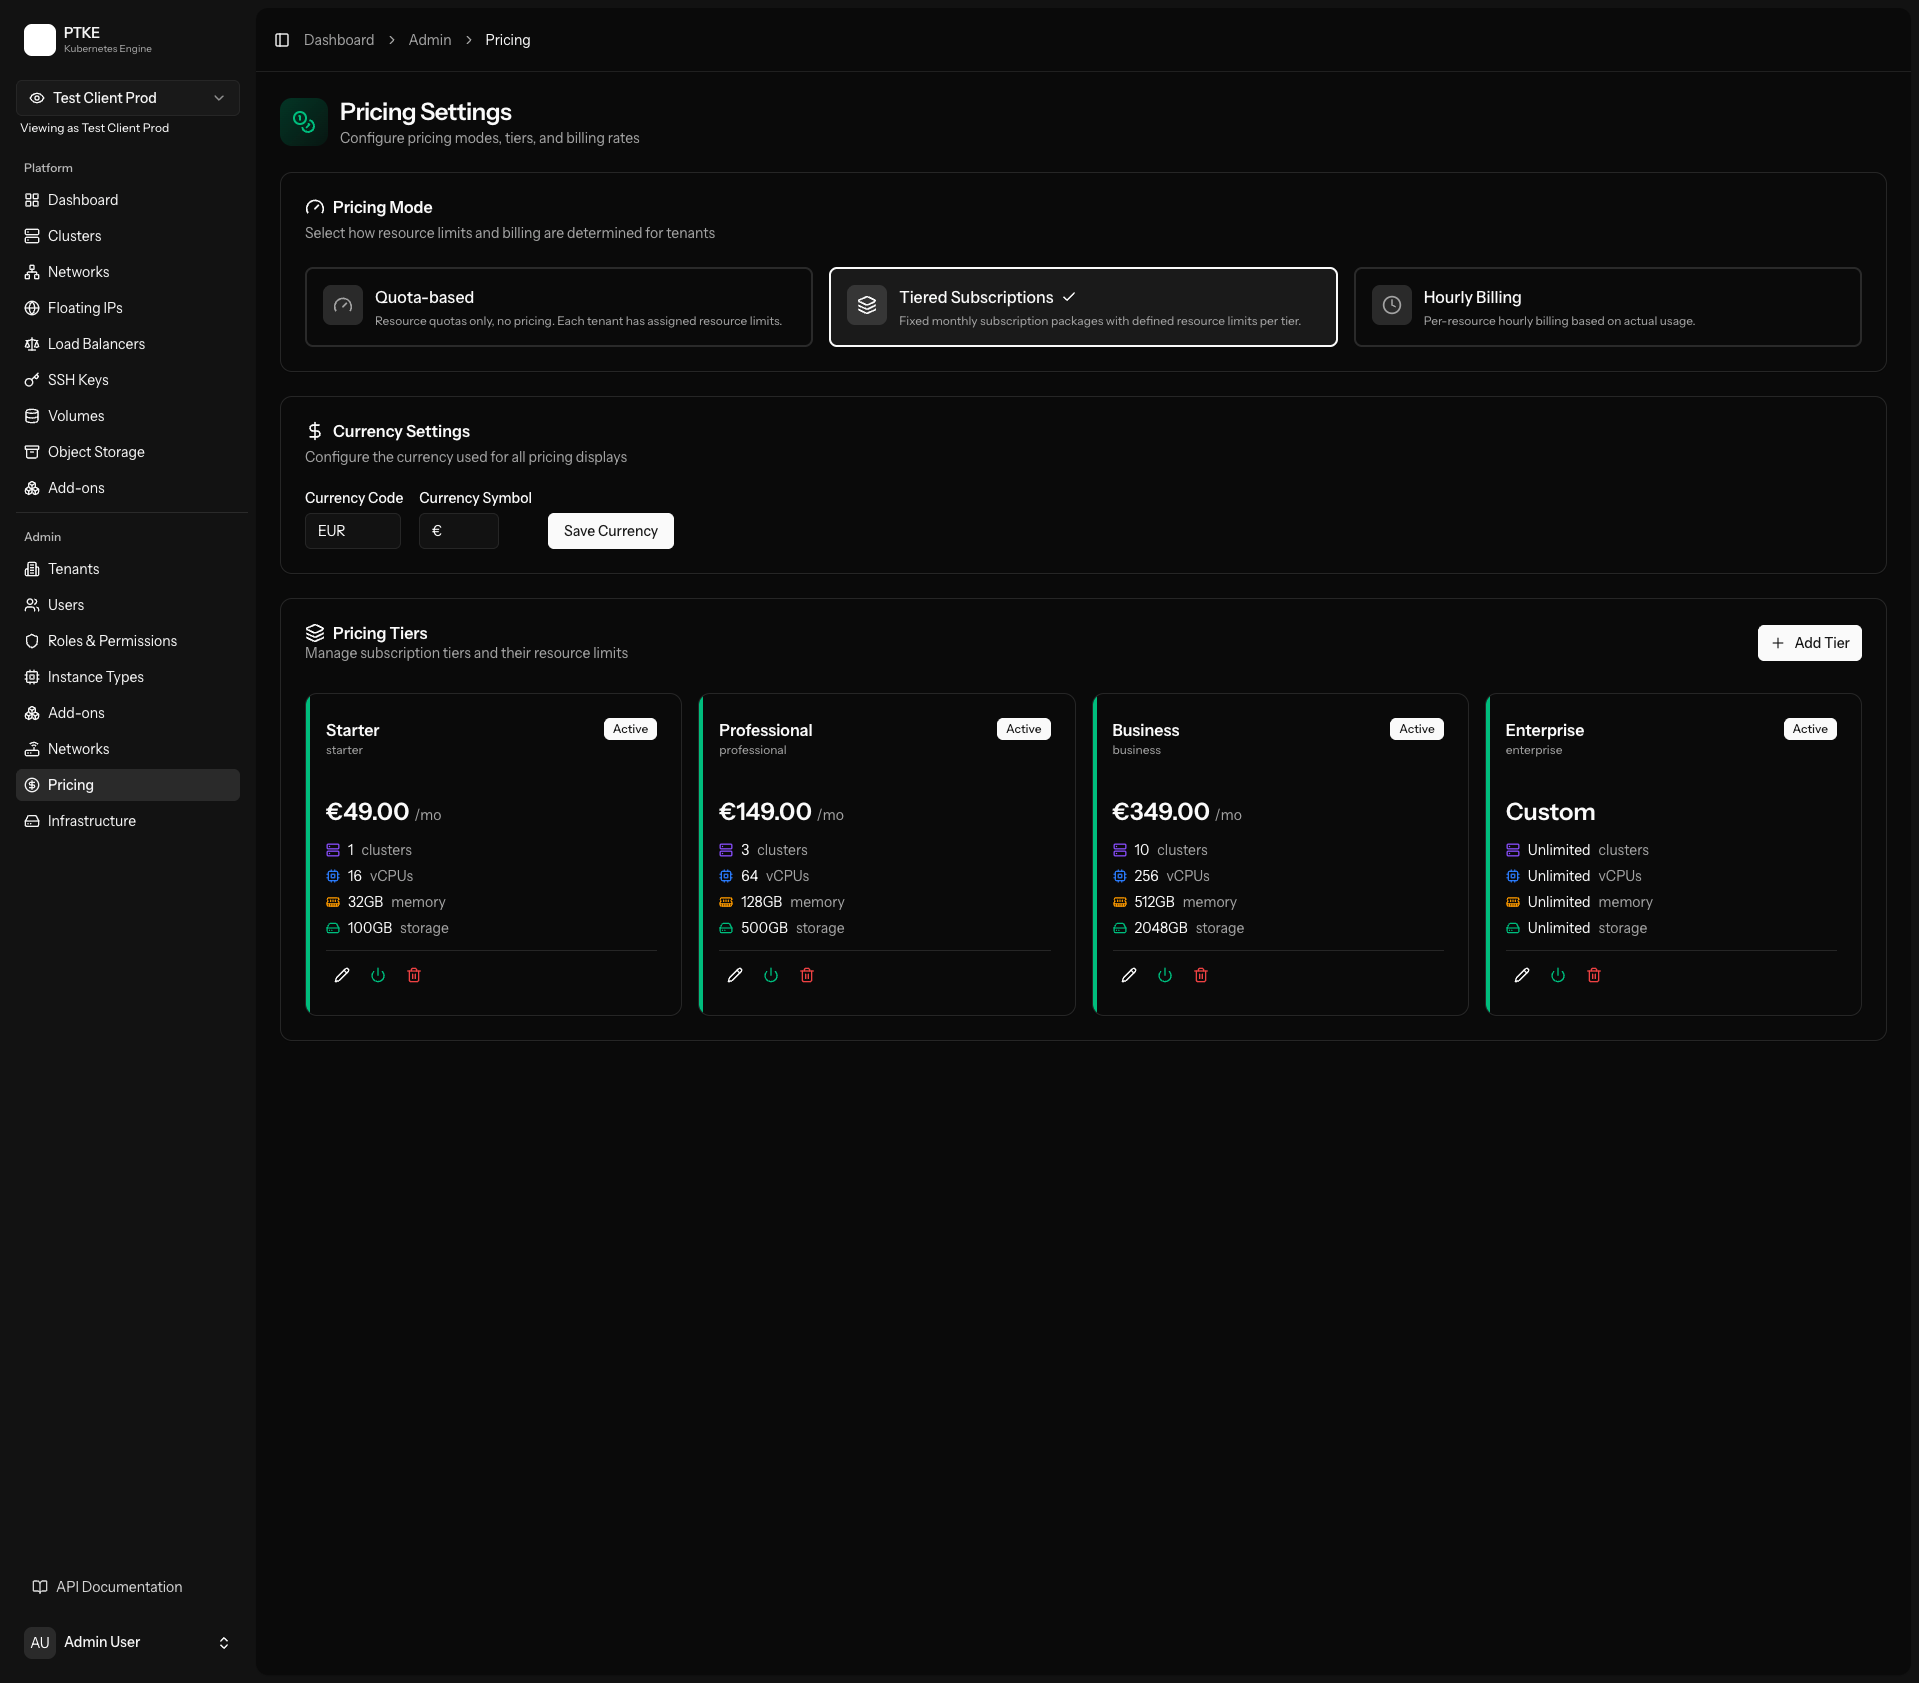Open the Test Client Prod selector
Screen dimensions: 1919x1683
127,97
